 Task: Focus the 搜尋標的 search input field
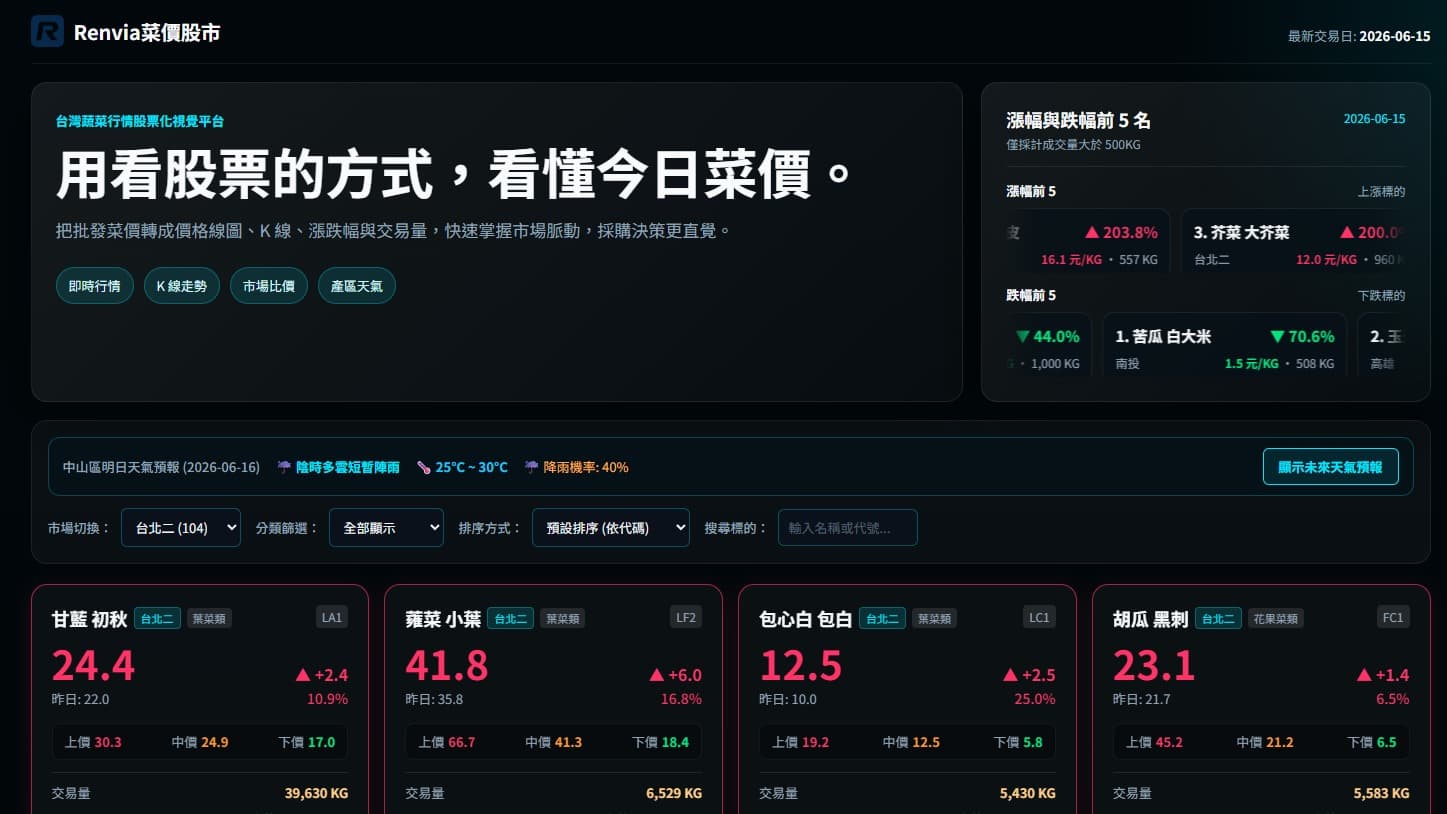point(848,528)
